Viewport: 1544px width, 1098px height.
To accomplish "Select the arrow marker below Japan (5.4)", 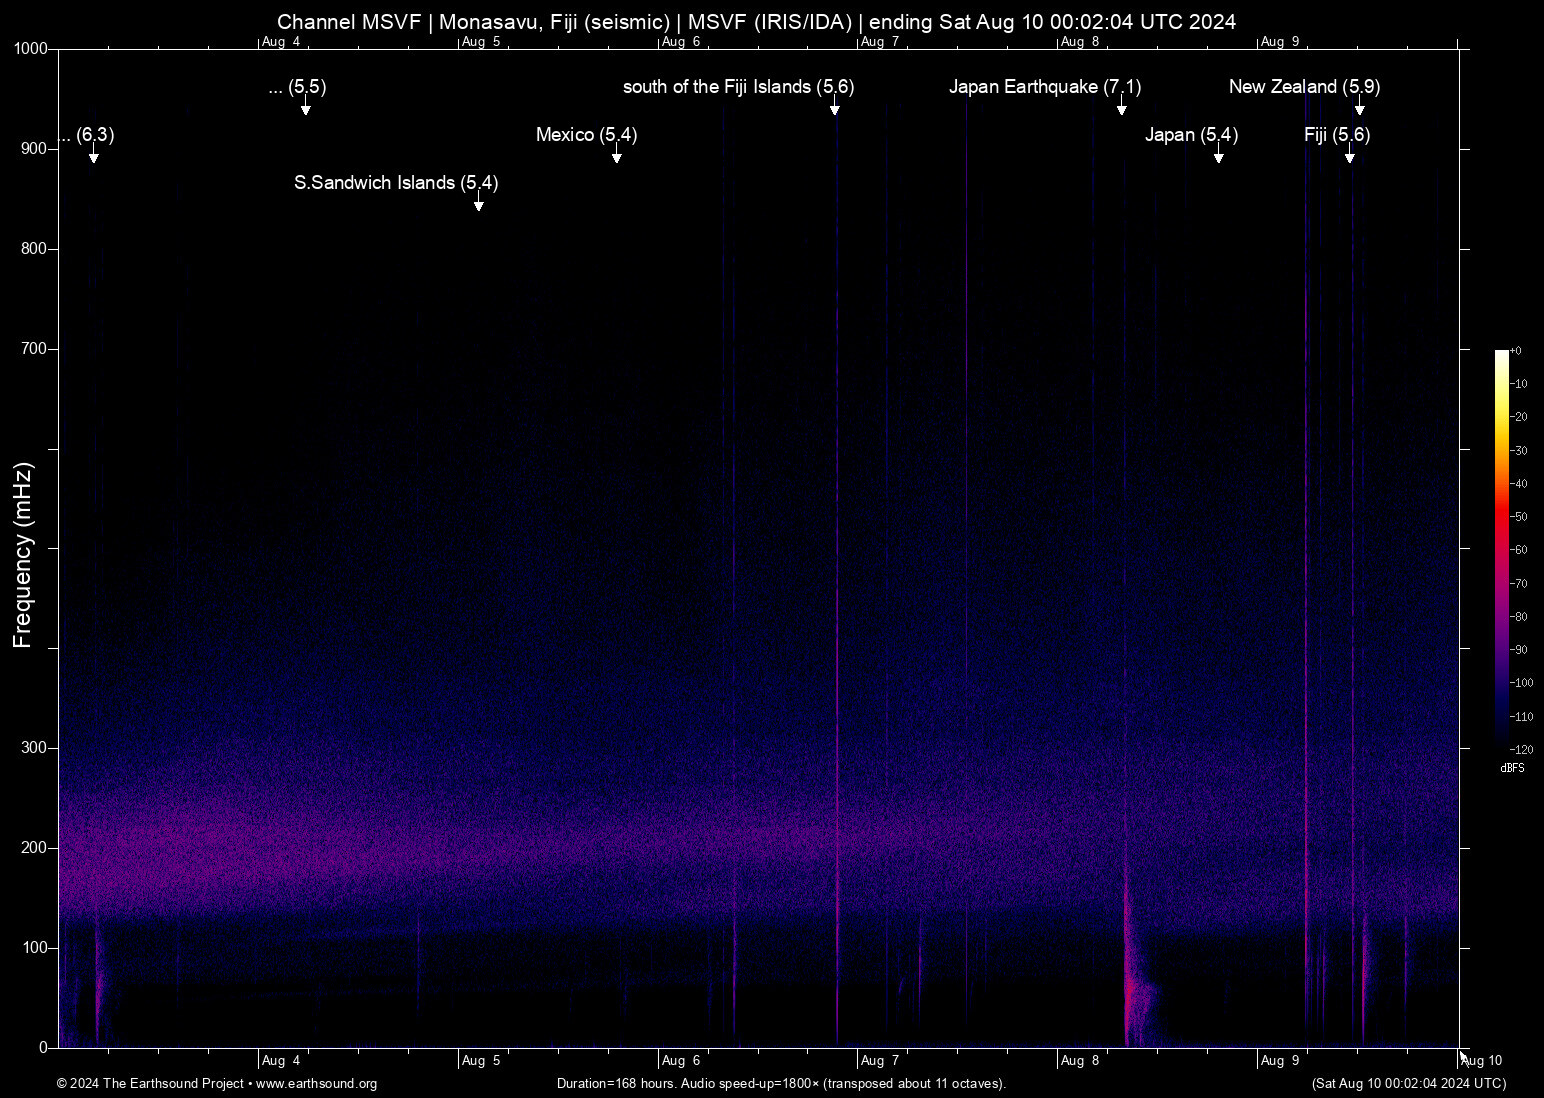I will pyautogui.click(x=1218, y=154).
